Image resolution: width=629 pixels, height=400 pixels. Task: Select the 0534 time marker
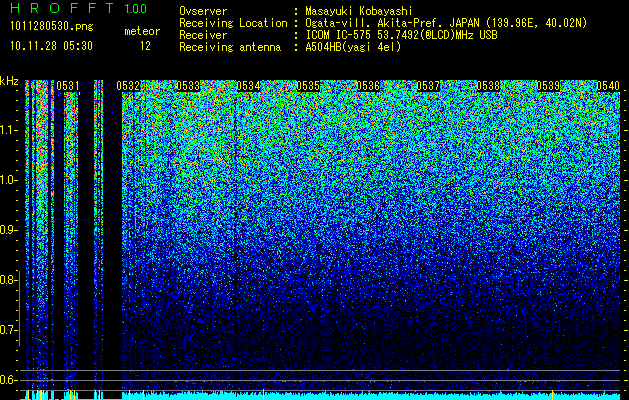pos(248,86)
